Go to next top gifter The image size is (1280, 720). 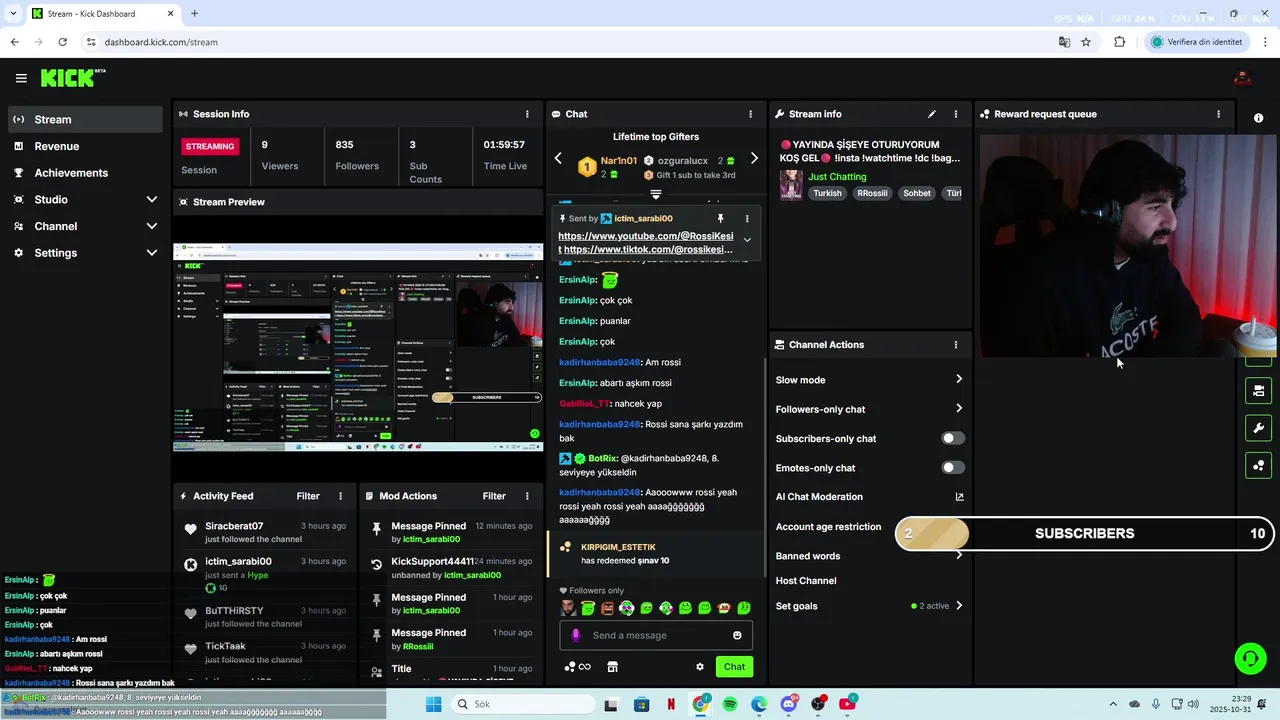tap(754, 158)
